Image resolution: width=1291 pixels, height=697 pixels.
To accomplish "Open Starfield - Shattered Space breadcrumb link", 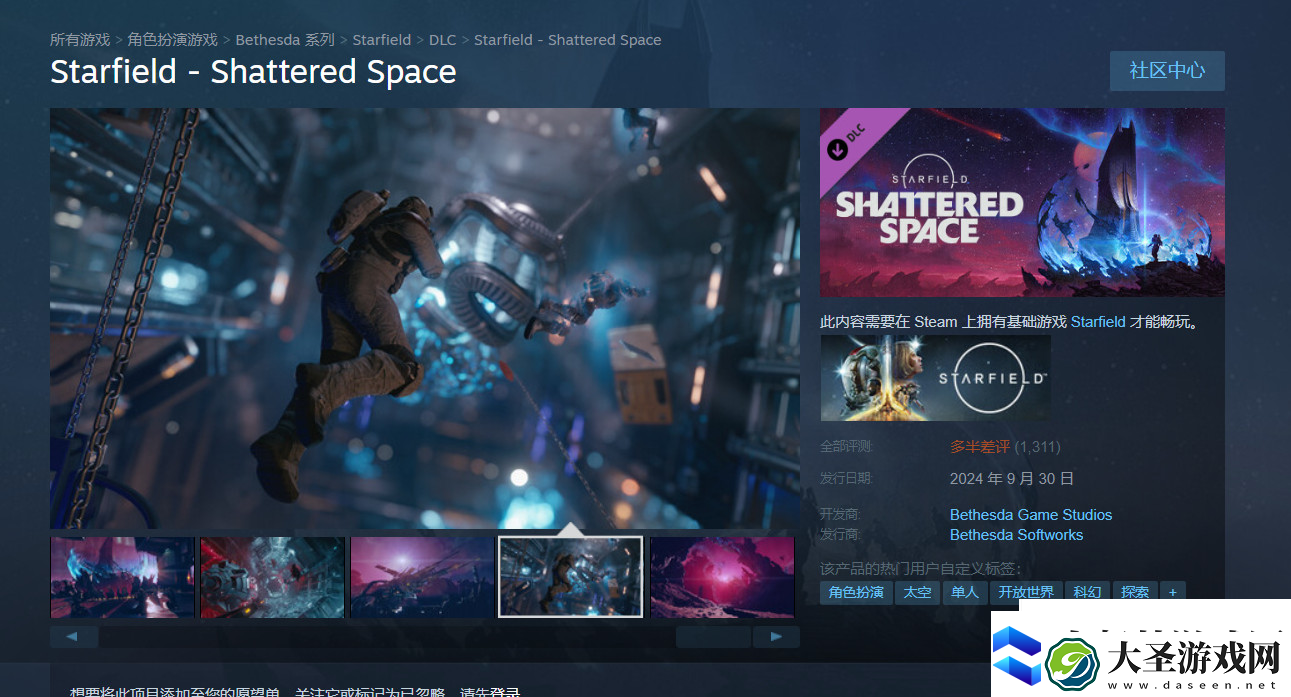I will pos(567,40).
